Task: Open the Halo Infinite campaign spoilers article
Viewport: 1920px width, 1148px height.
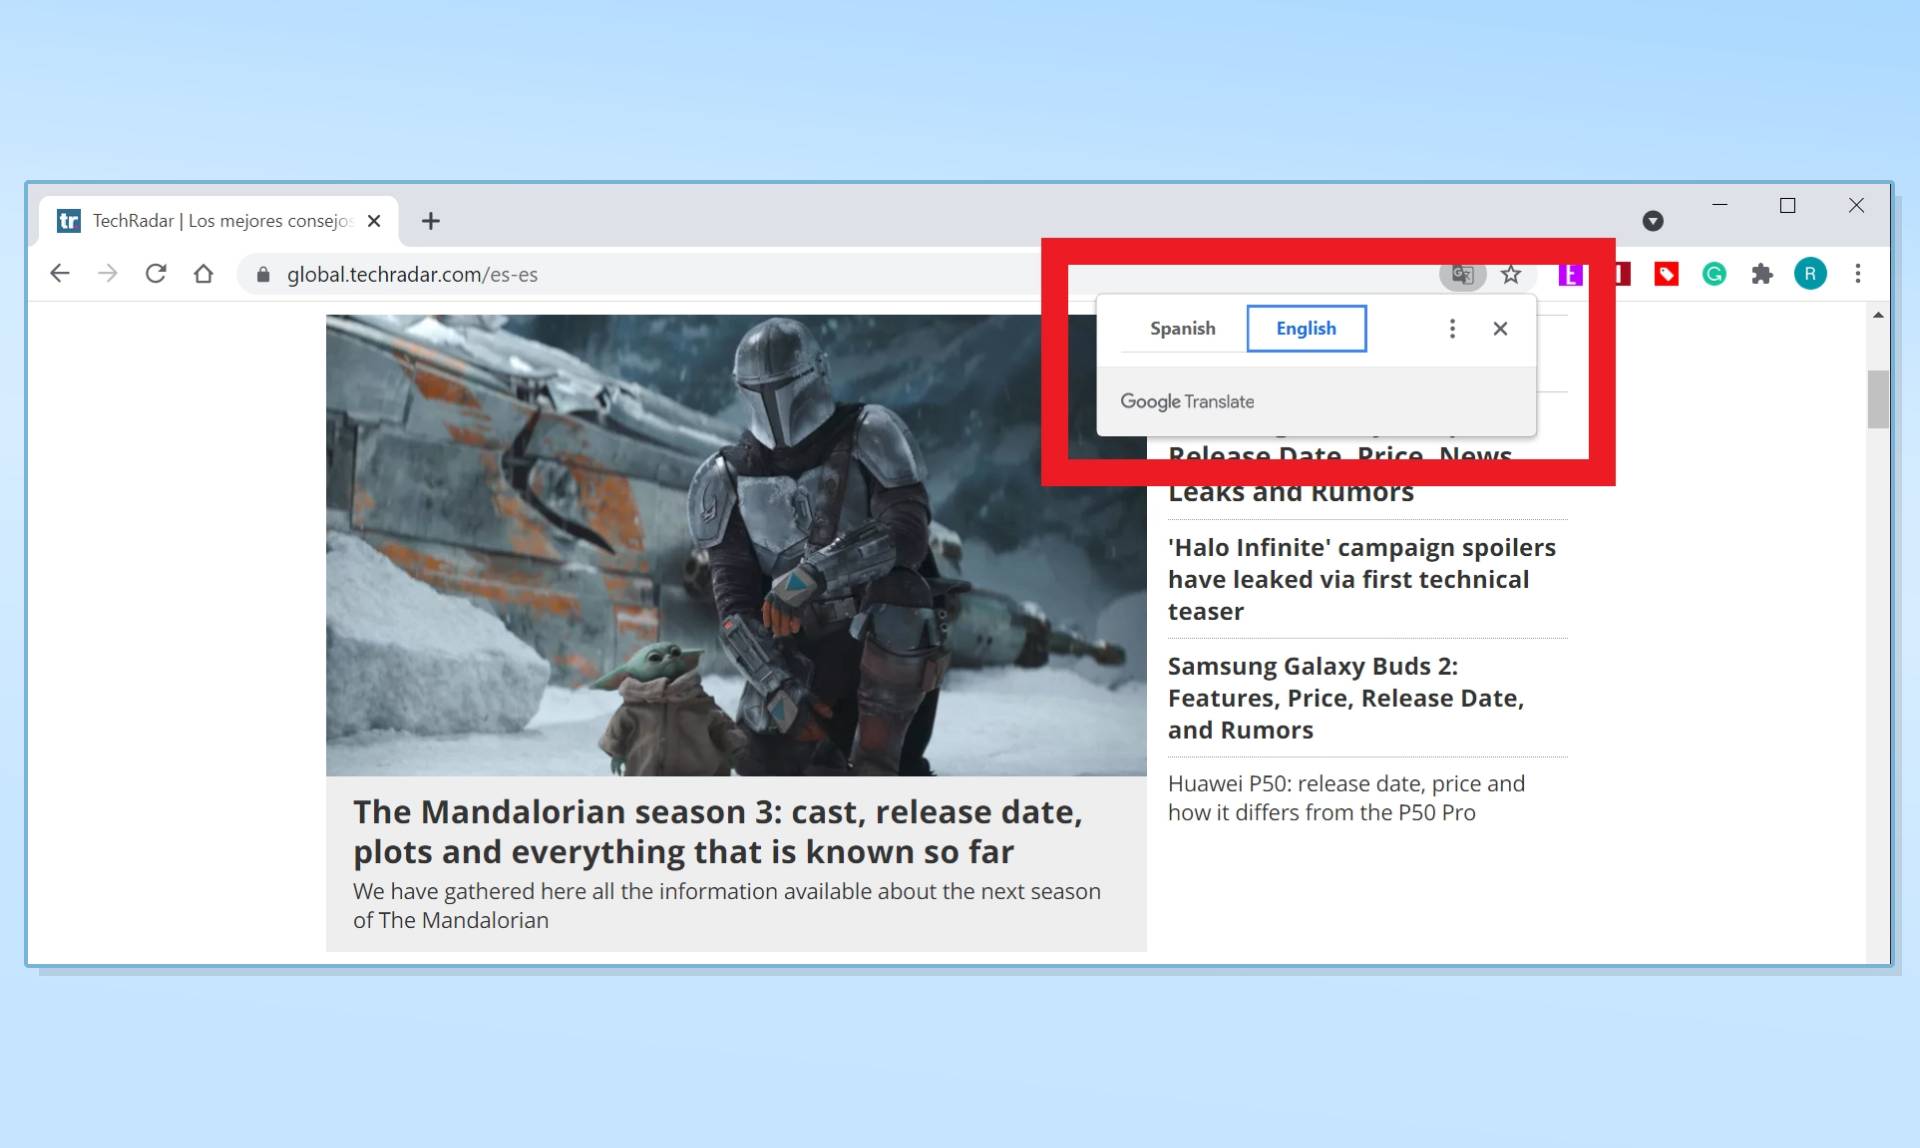Action: tap(1362, 579)
